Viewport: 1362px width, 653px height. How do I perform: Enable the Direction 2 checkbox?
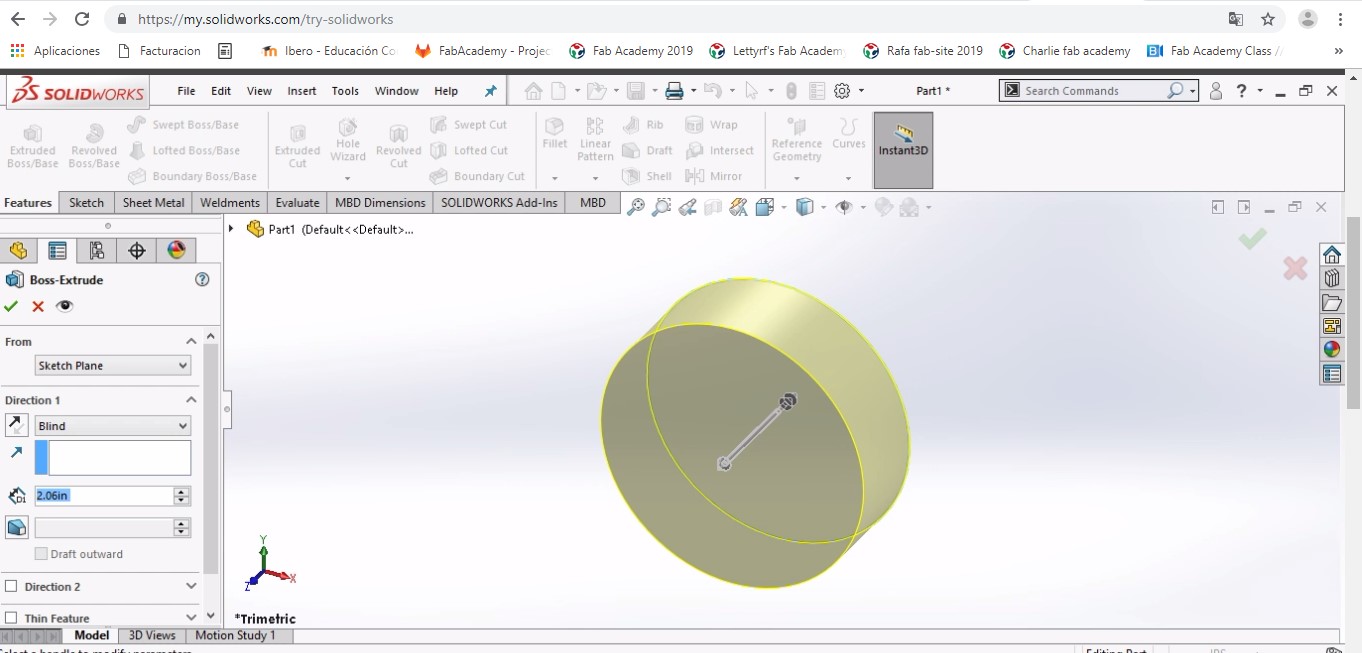click(11, 587)
